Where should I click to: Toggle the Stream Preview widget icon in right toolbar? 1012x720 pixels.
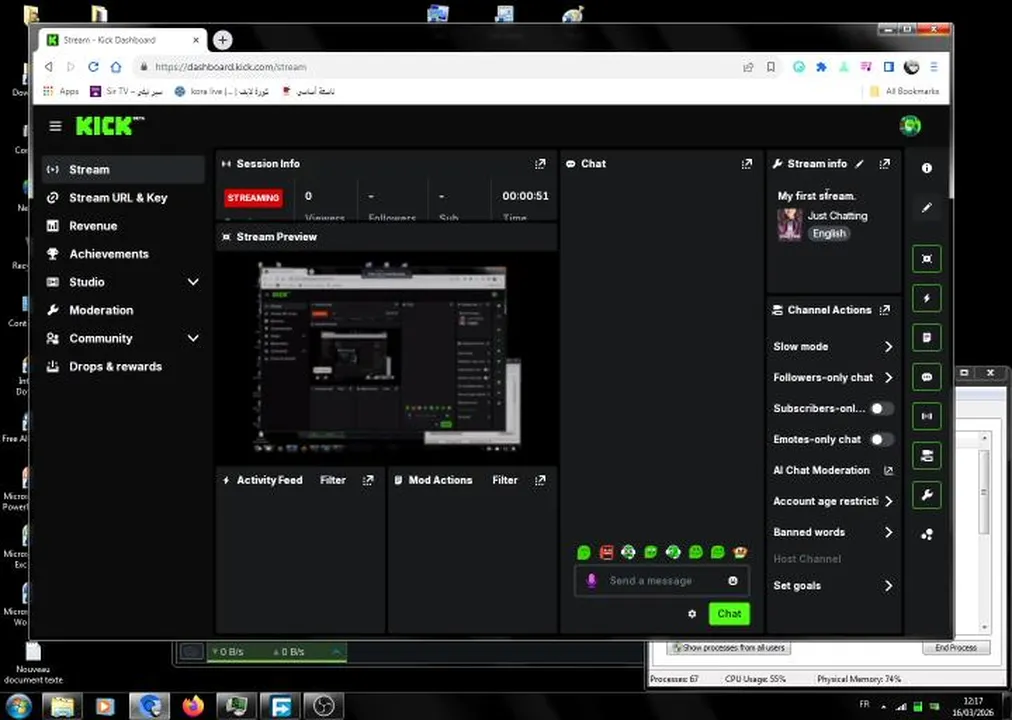(927, 259)
